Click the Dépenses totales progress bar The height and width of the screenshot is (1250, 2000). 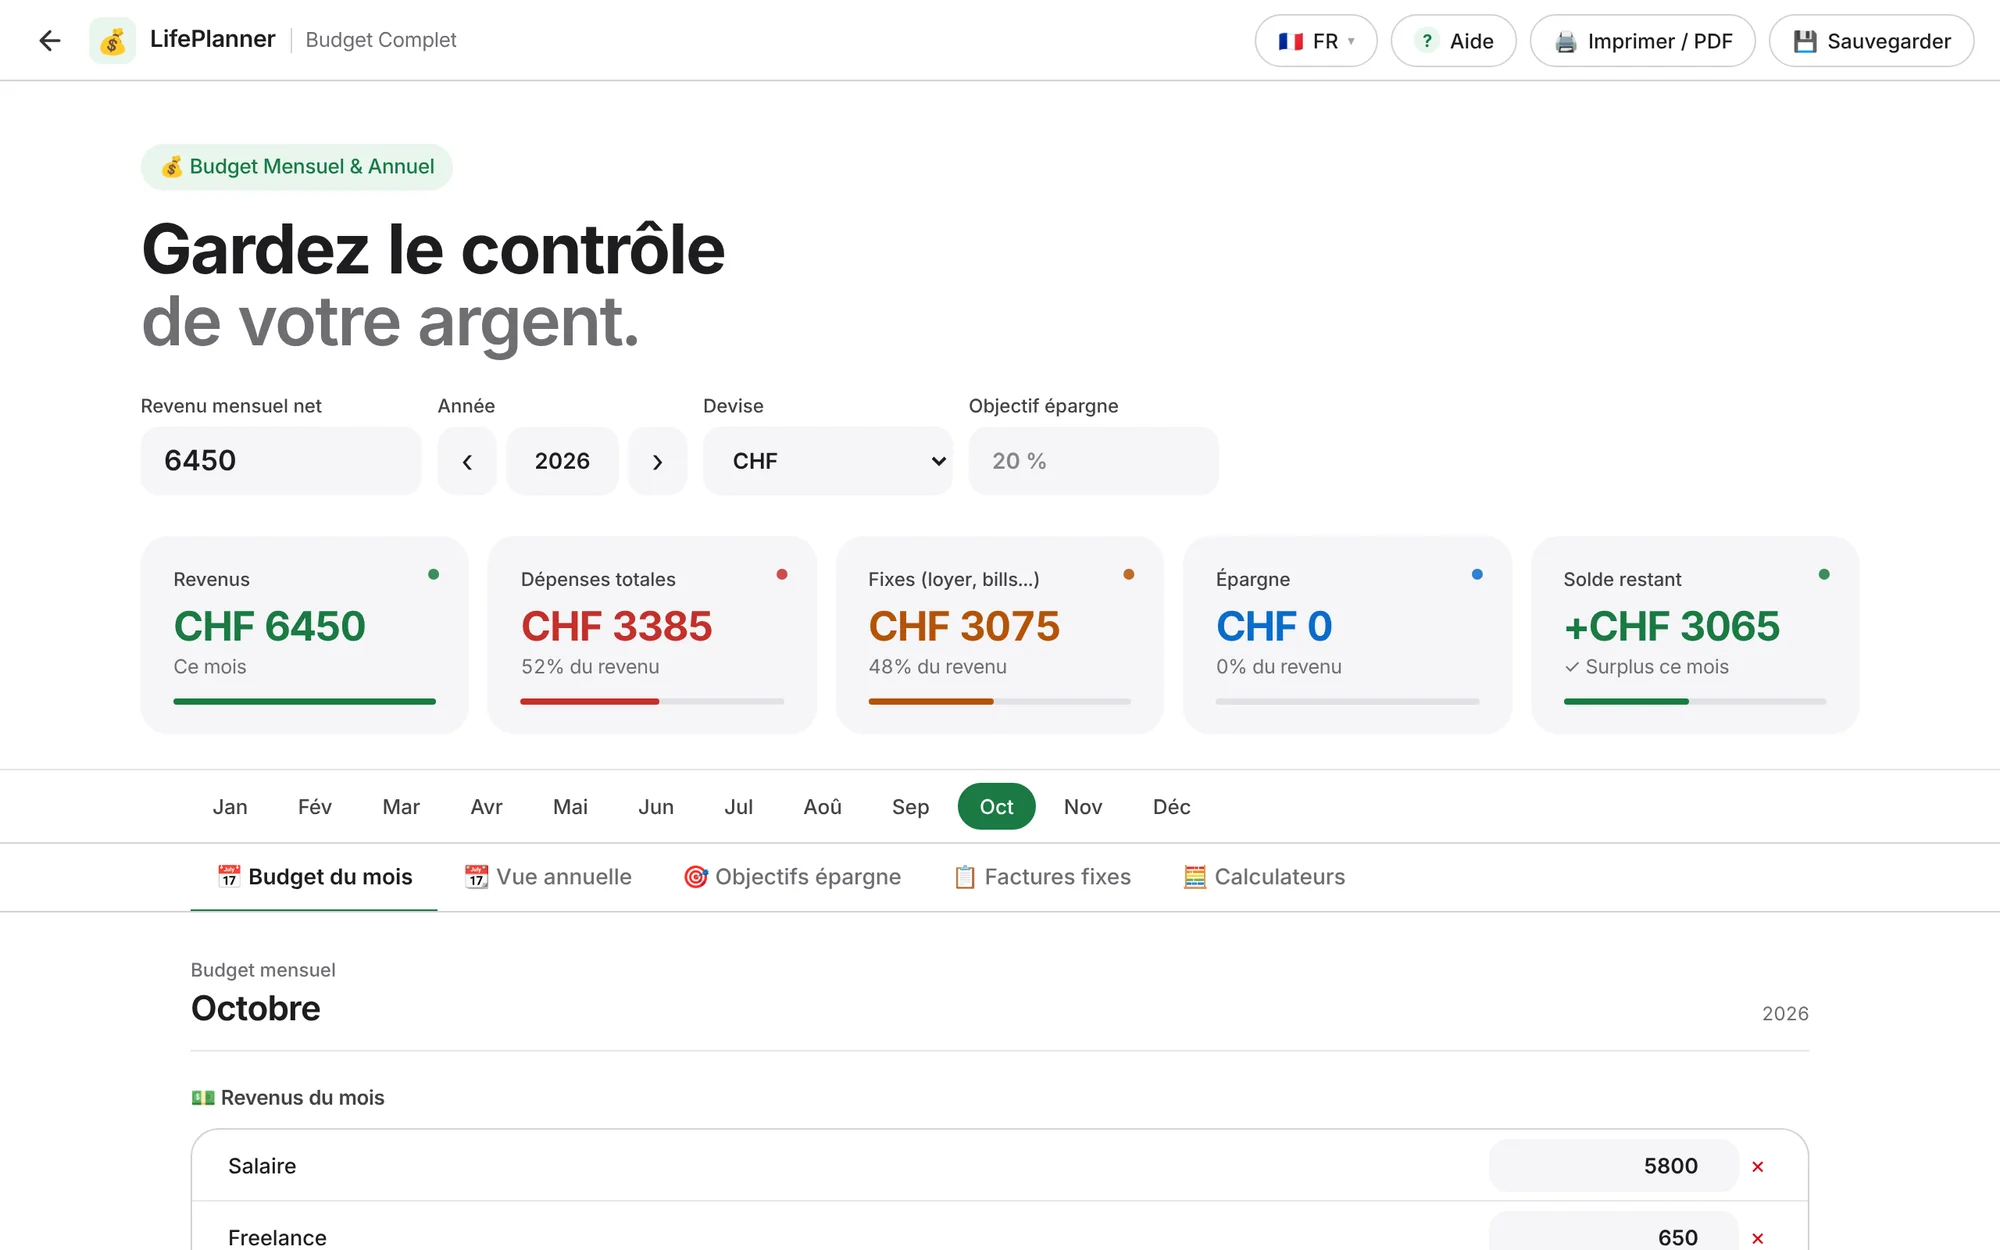tap(652, 702)
